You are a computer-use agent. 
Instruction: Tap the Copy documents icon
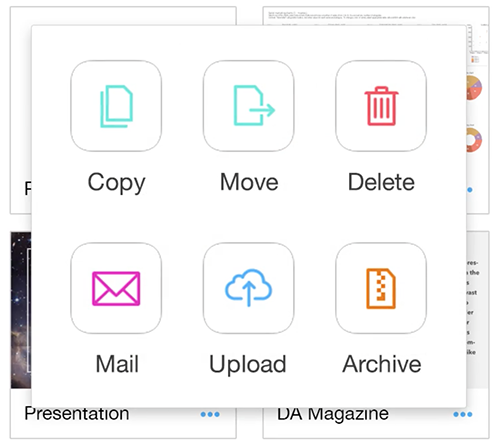click(116, 106)
